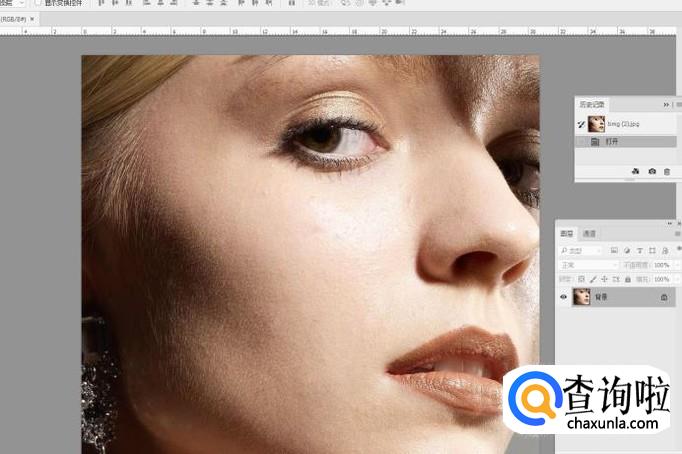Viewport: 682px width, 454px height.
Task: Filter layers by shape layers icon
Action: pyautogui.click(x=652, y=250)
